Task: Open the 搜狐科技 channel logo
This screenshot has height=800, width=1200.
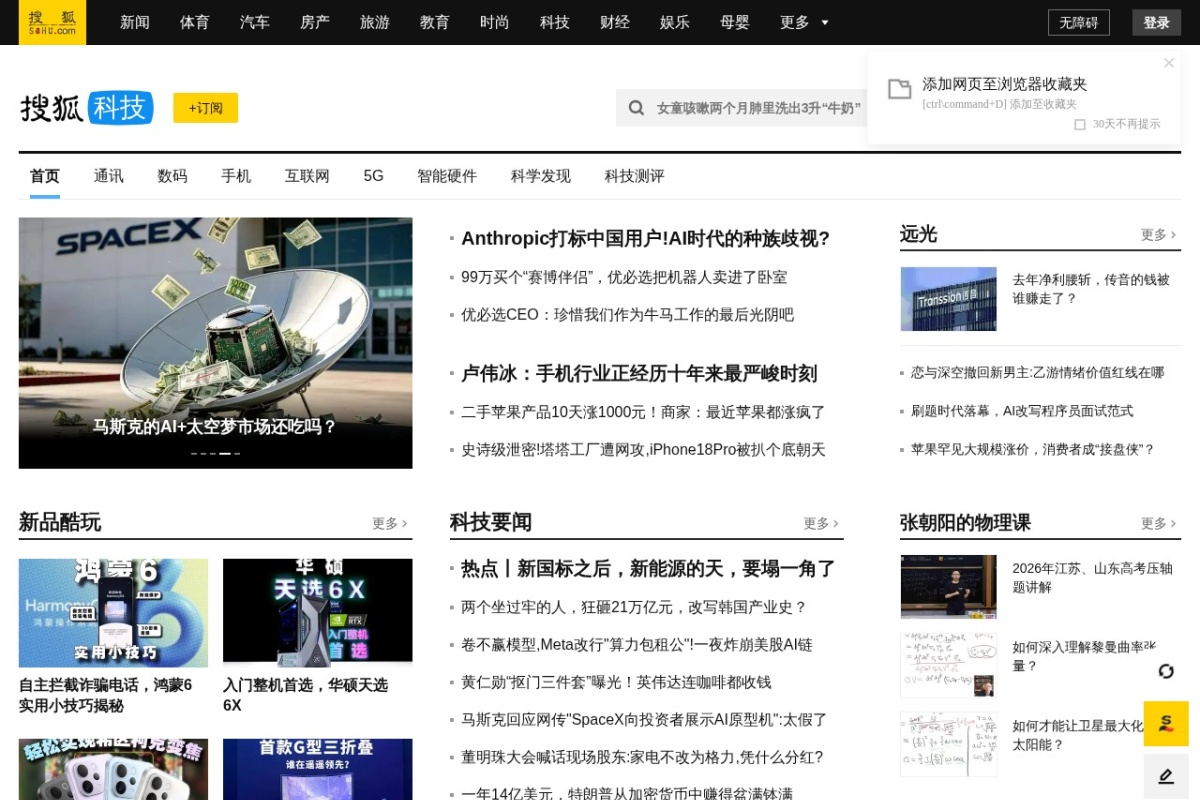Action: [86, 108]
